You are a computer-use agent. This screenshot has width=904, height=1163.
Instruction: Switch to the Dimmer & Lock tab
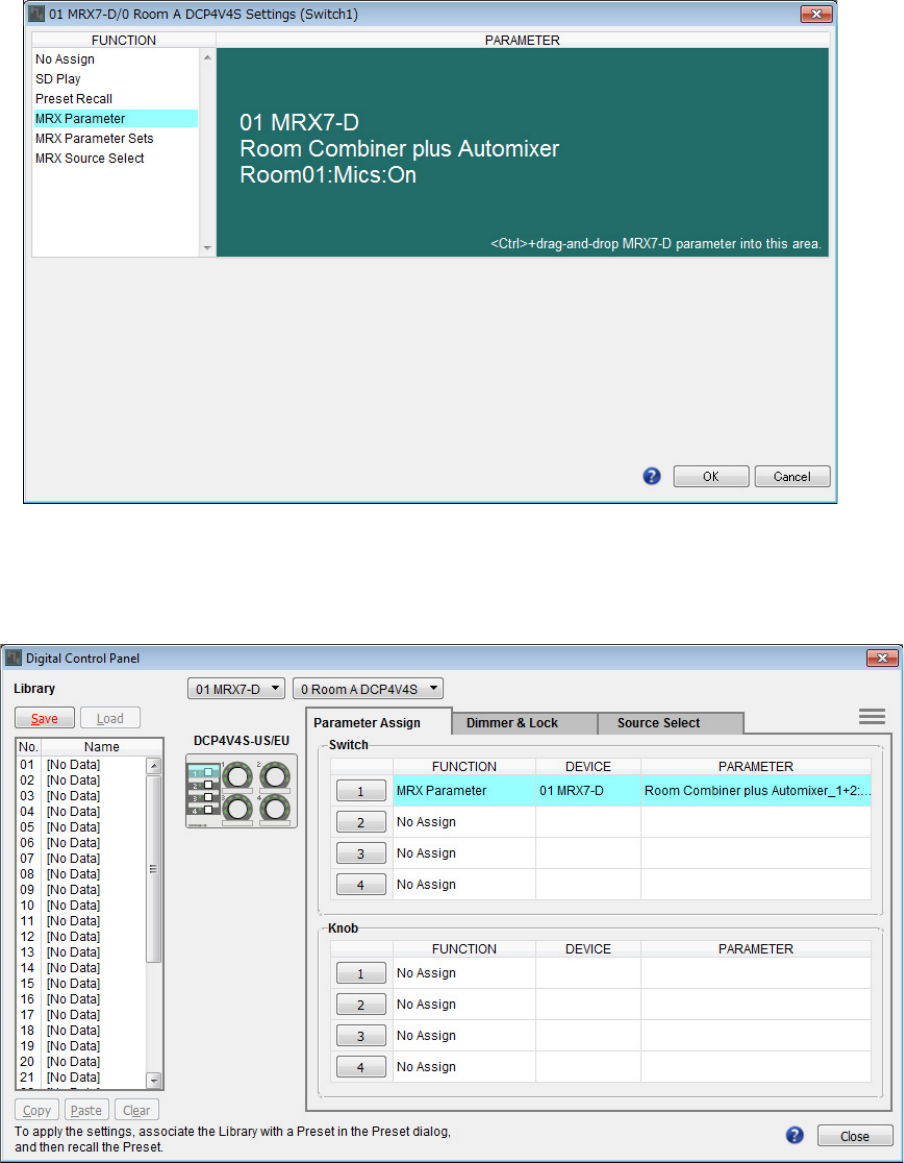click(x=524, y=723)
